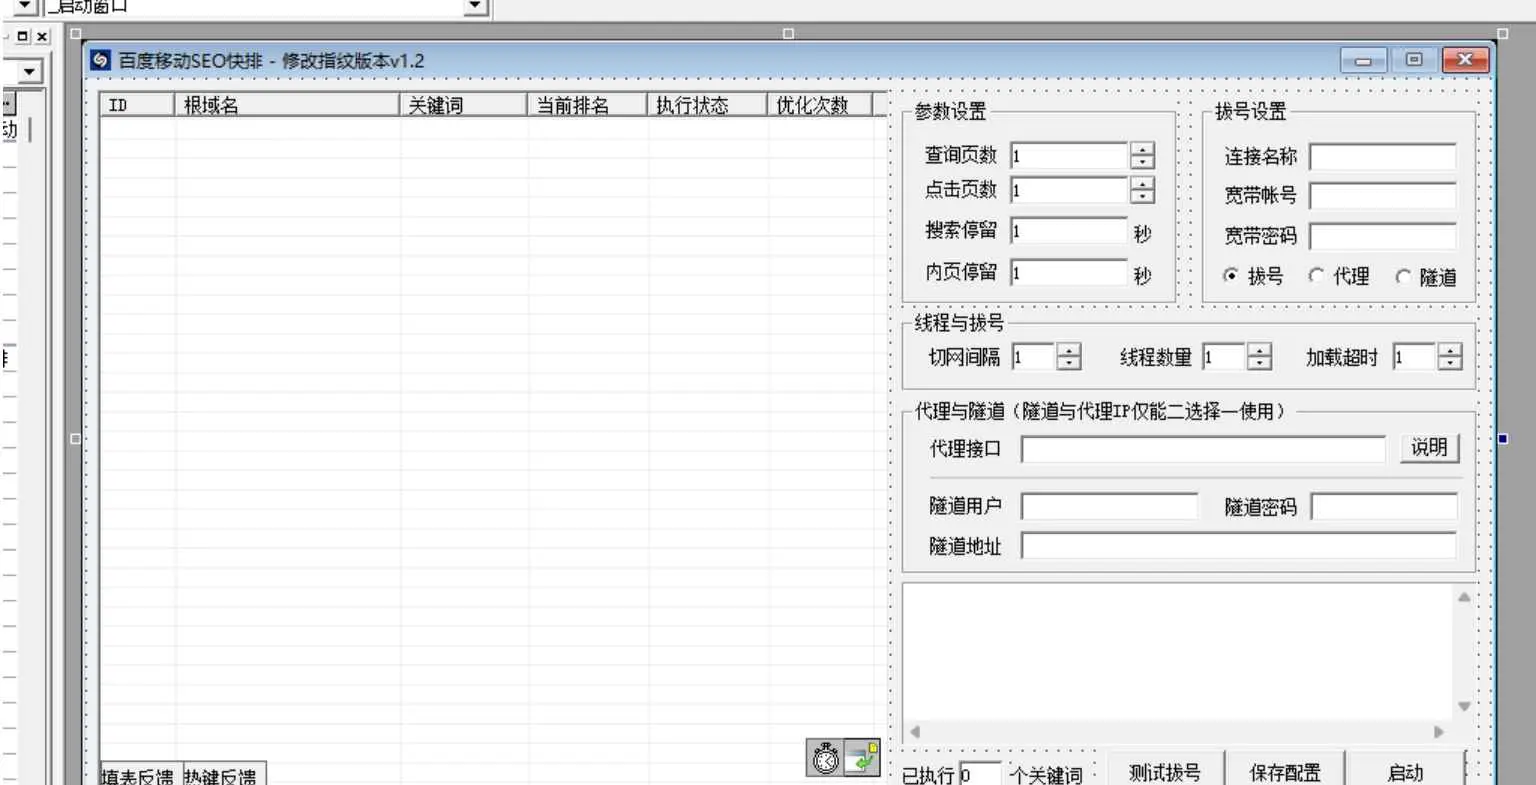Screen dimensions: 1536x785
Task: Click the 关键词 column header
Action: [463, 105]
